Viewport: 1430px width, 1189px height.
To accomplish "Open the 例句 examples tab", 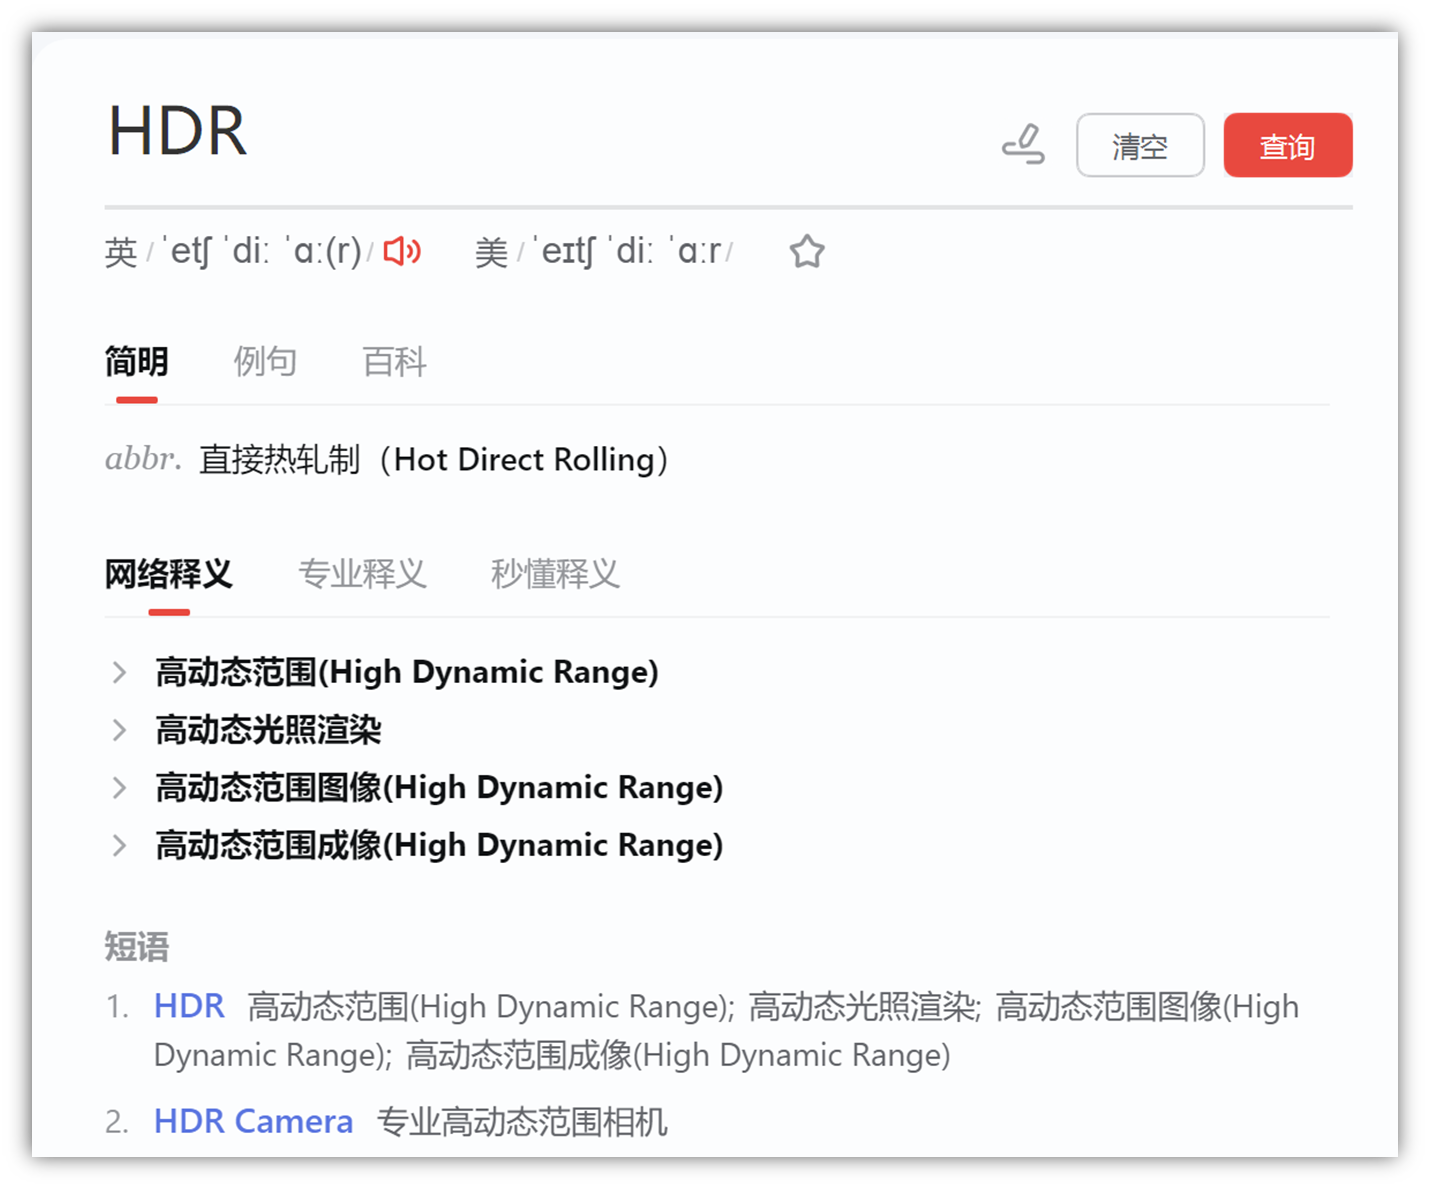I will tap(265, 362).
